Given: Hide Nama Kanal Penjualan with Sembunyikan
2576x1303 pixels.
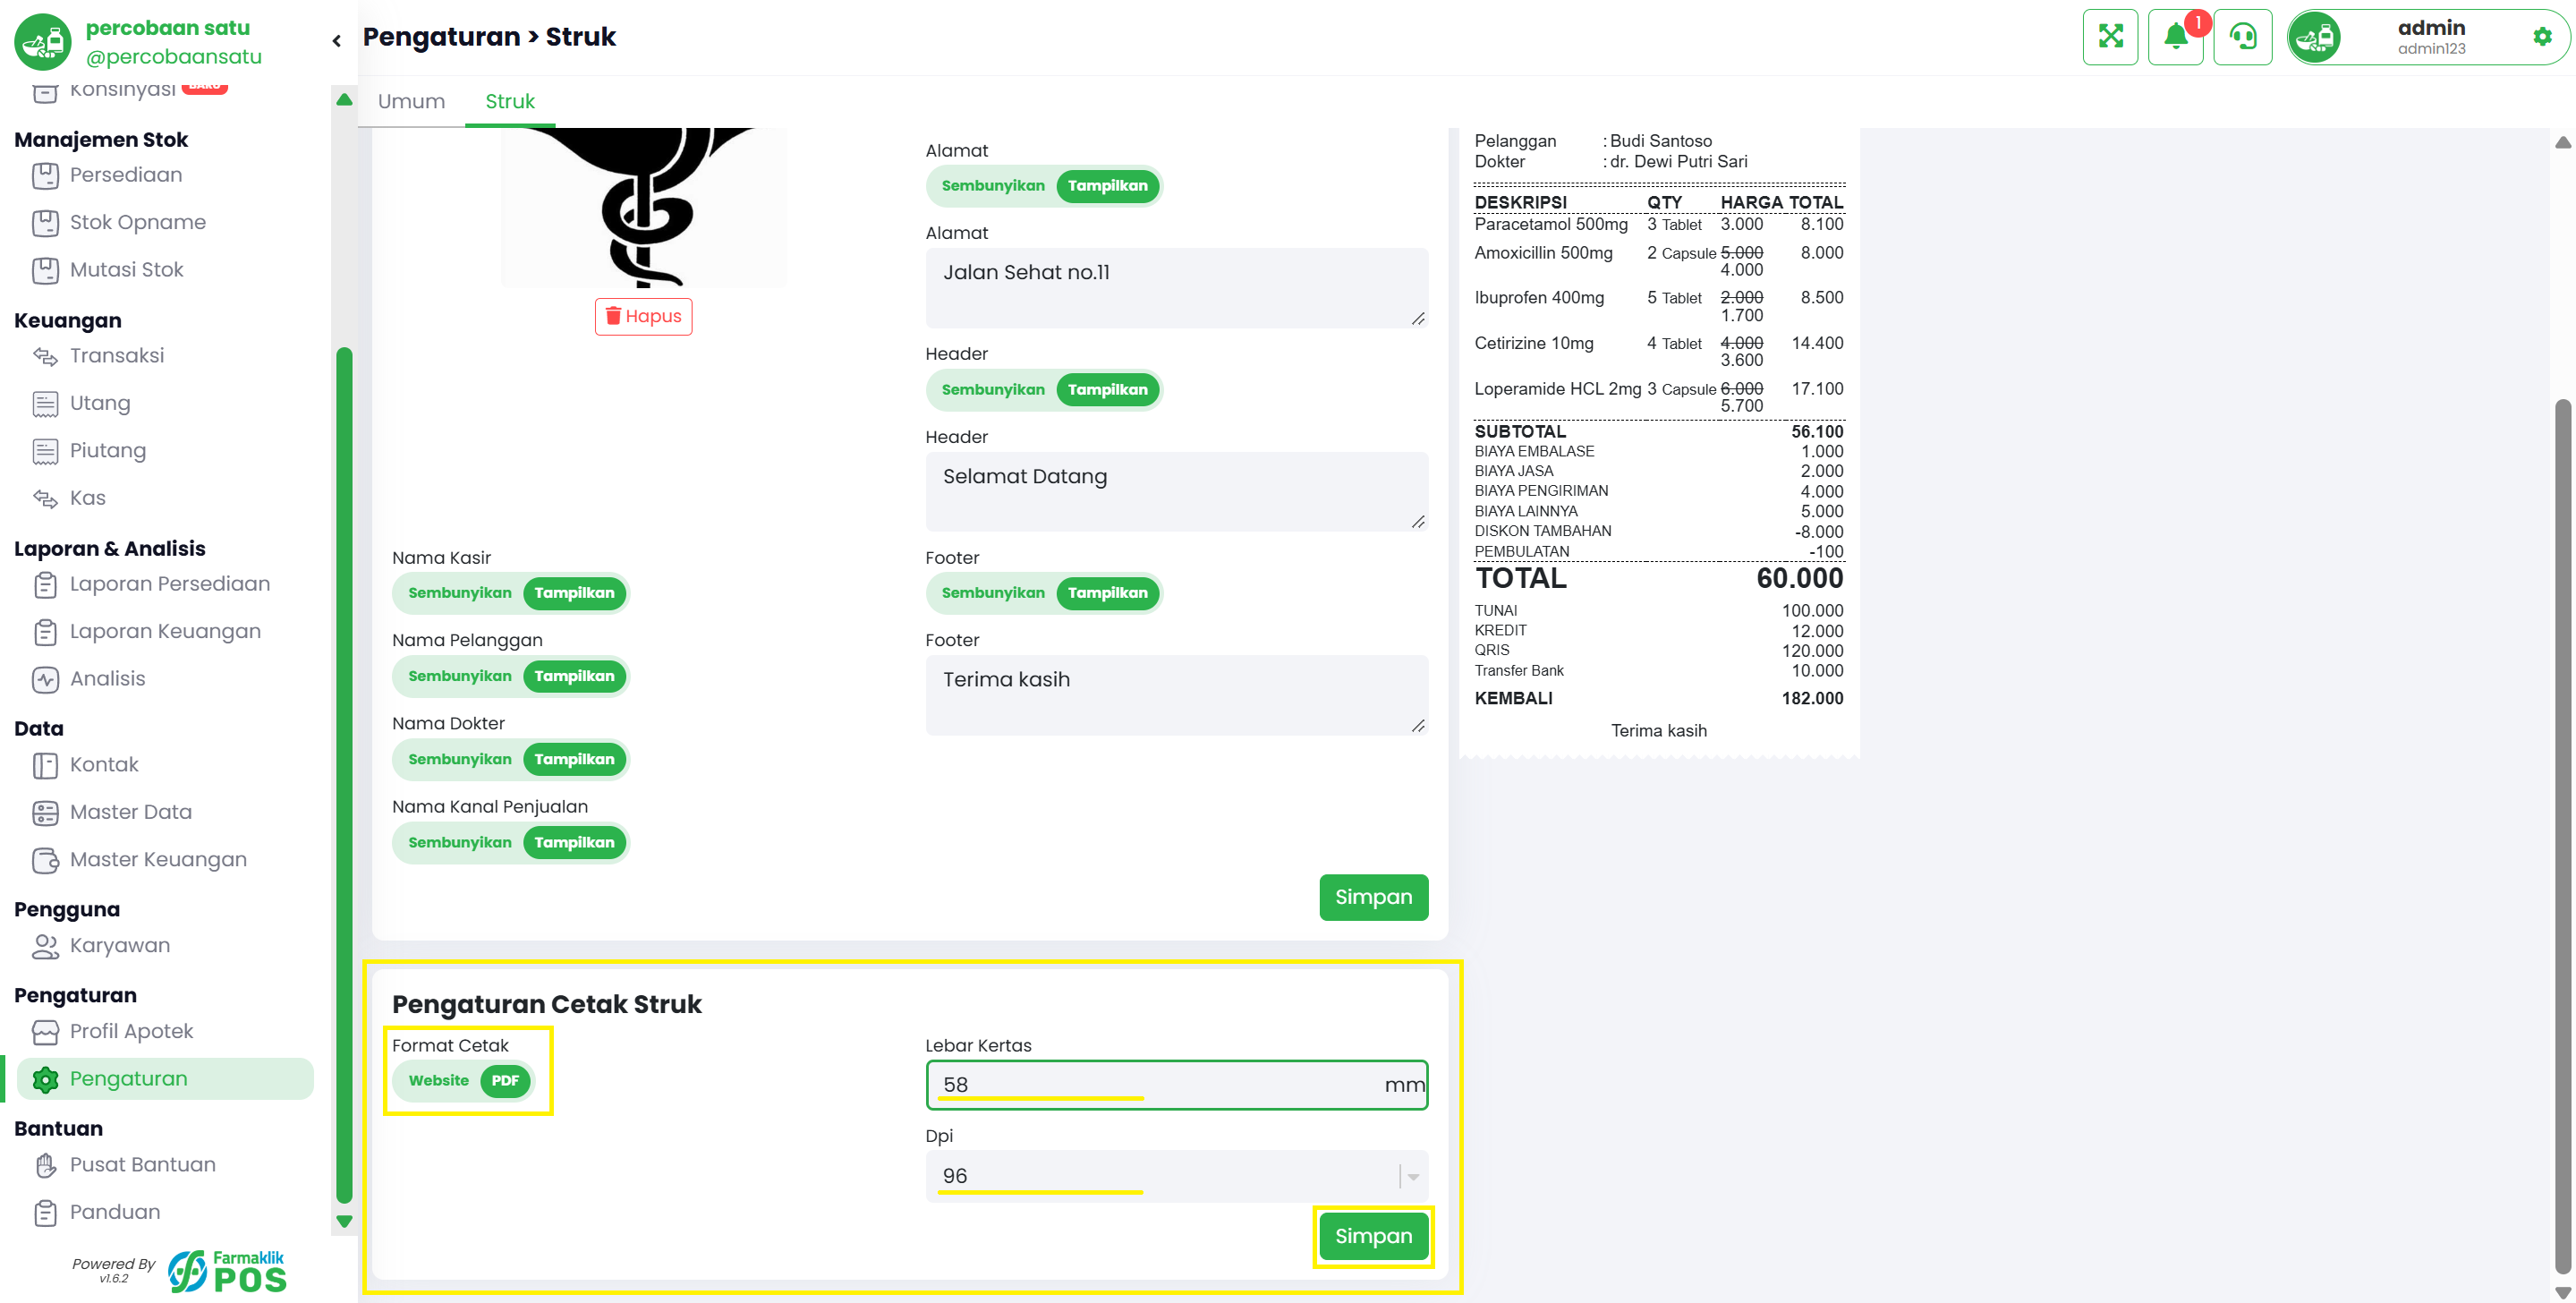Looking at the screenshot, I should tap(459, 842).
